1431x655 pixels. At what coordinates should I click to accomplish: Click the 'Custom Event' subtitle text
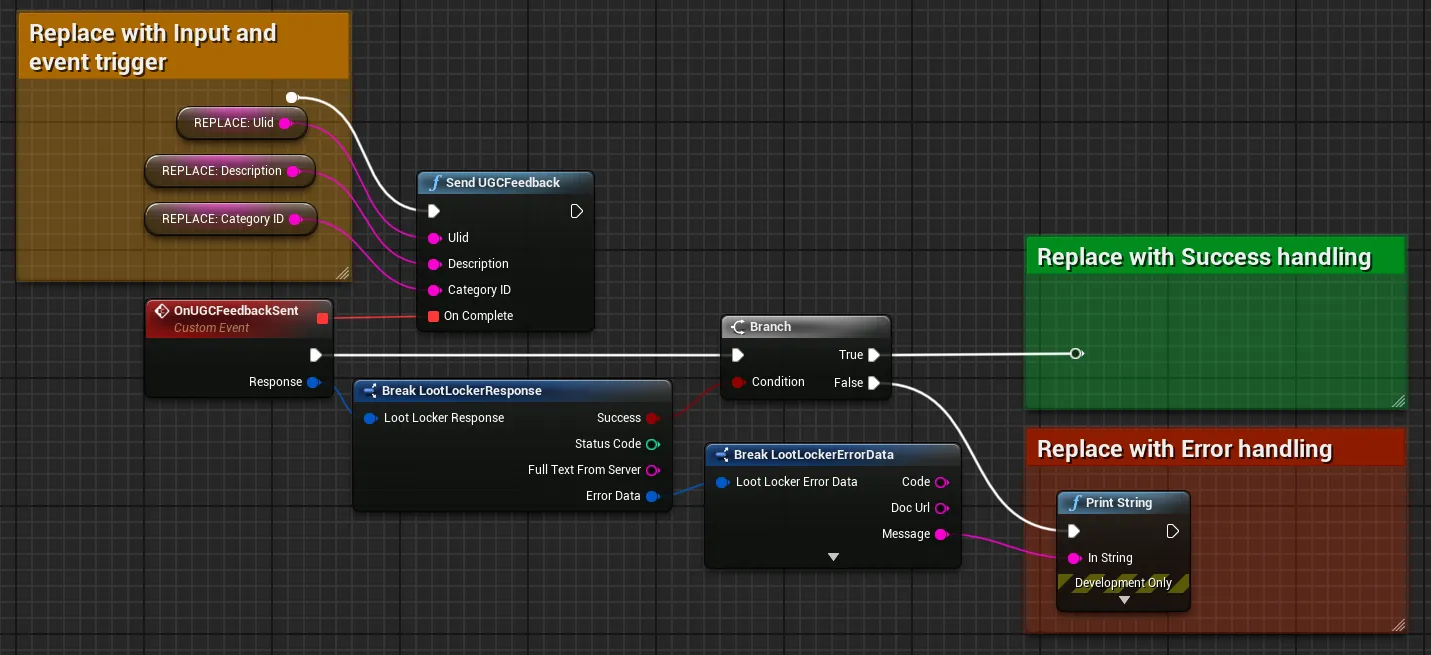212,328
